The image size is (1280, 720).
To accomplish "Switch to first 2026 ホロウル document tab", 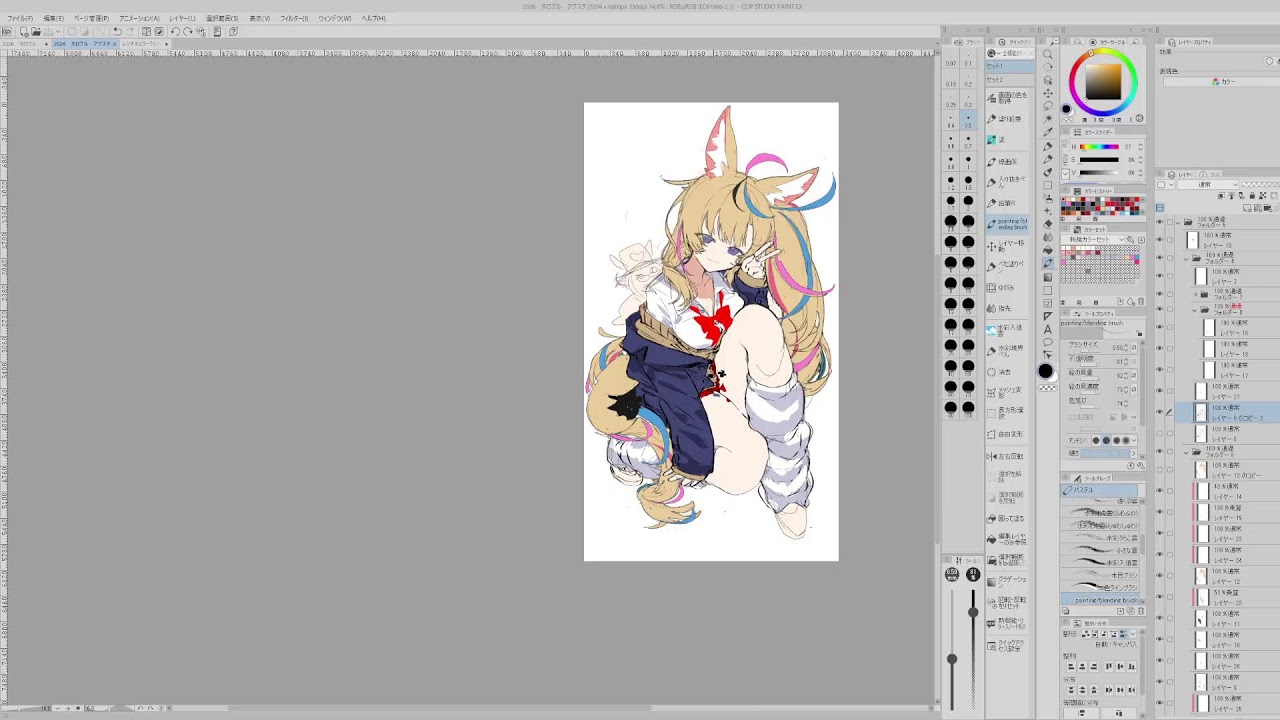I will pyautogui.click(x=25, y=44).
